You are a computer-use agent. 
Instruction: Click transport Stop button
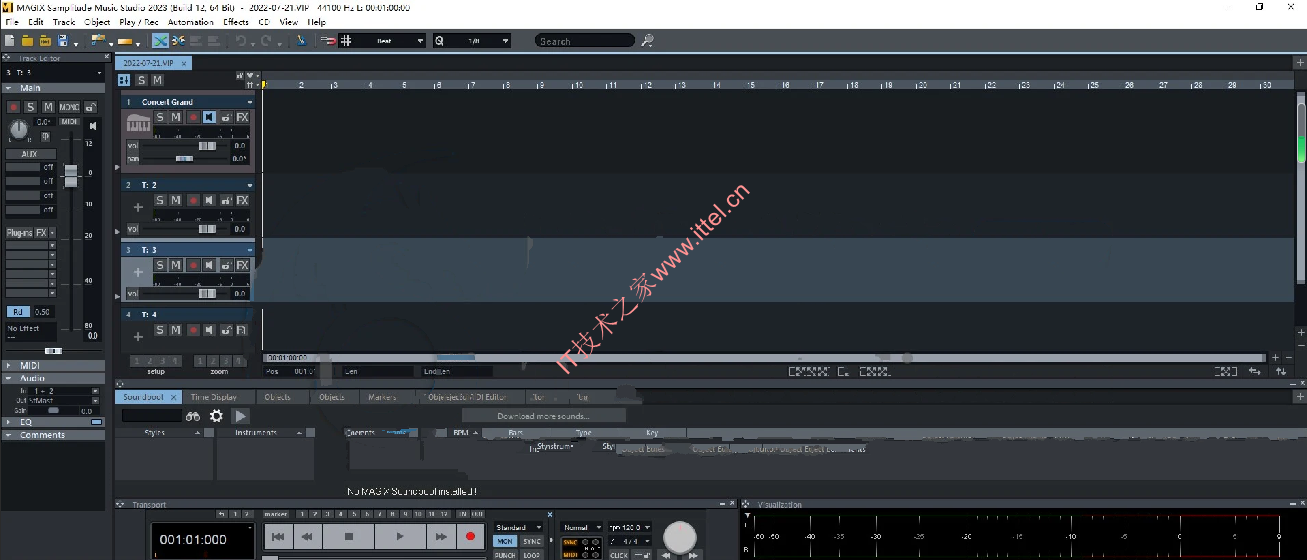coord(349,537)
